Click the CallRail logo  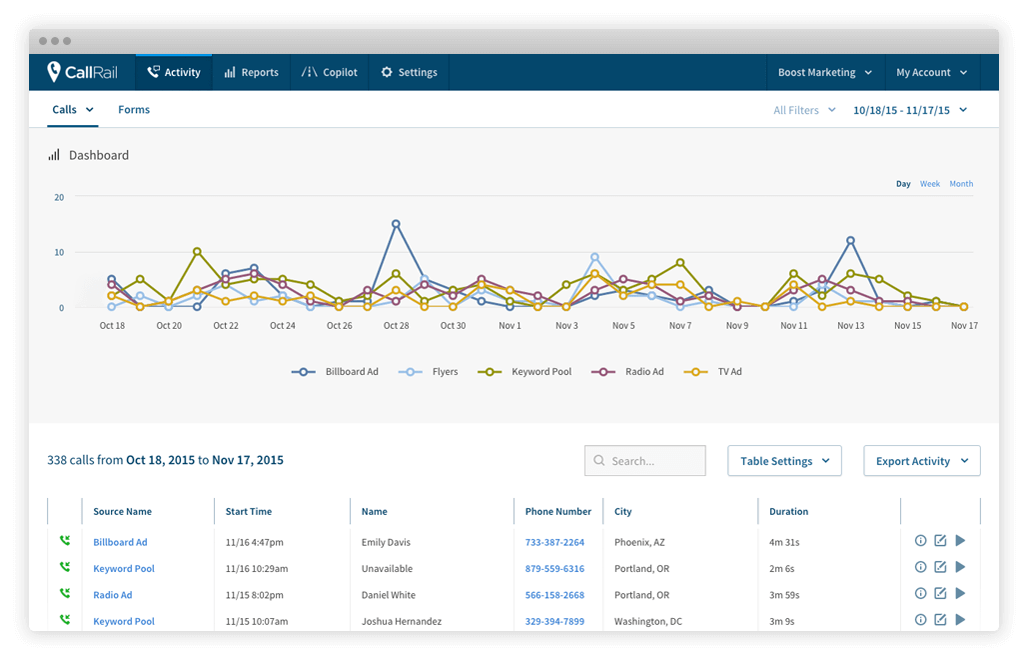click(x=82, y=72)
